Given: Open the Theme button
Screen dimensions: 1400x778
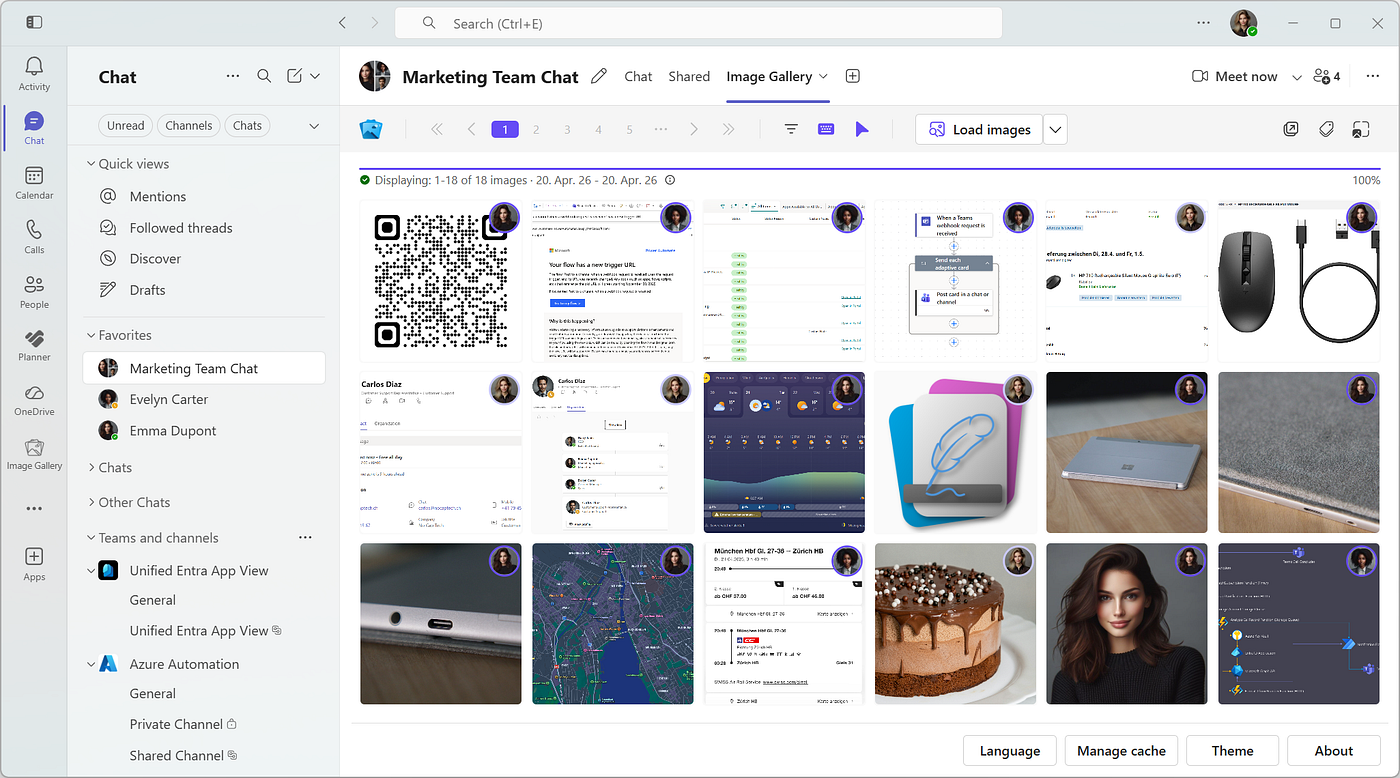Looking at the screenshot, I should [1232, 751].
